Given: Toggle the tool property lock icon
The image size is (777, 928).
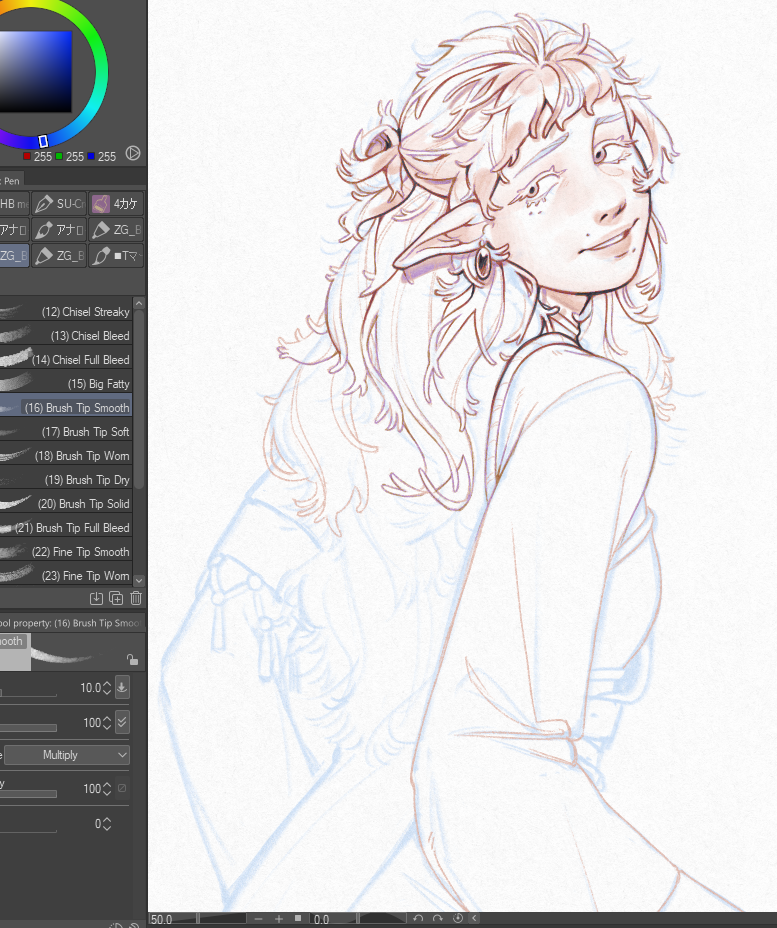Looking at the screenshot, I should tap(132, 659).
